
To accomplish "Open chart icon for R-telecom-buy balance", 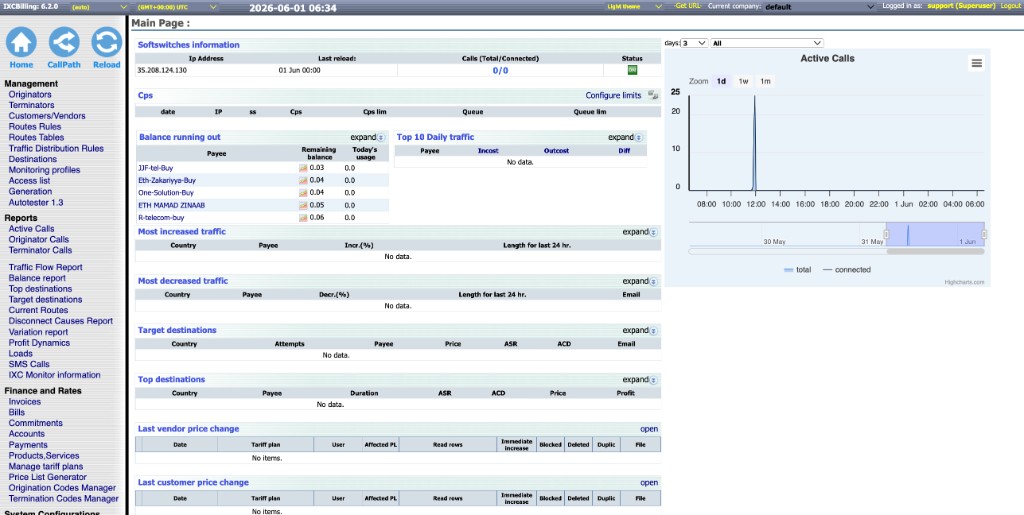I will [x=303, y=218].
